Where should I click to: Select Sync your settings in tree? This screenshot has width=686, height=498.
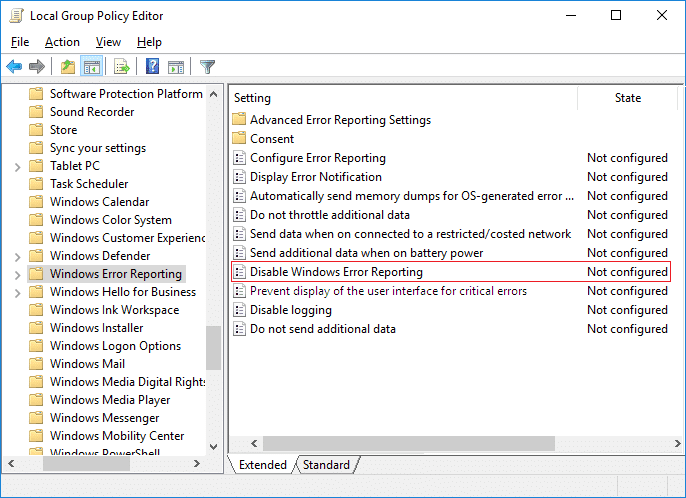pos(98,148)
